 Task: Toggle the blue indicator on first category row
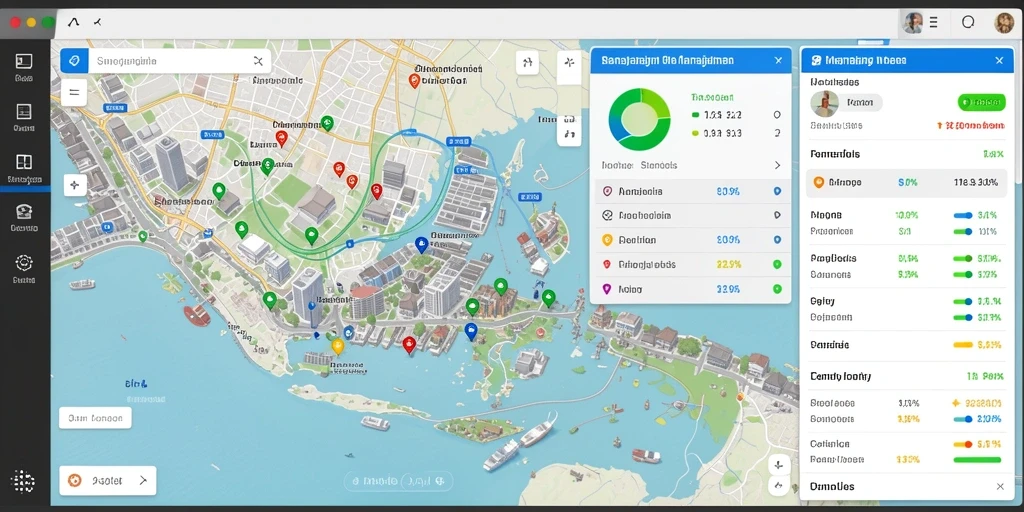(776, 191)
